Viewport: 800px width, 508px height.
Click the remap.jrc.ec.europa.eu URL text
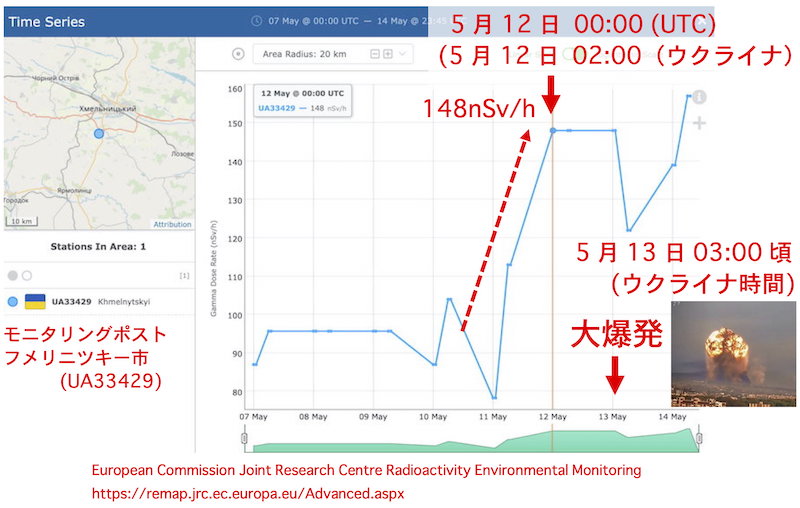click(x=248, y=494)
